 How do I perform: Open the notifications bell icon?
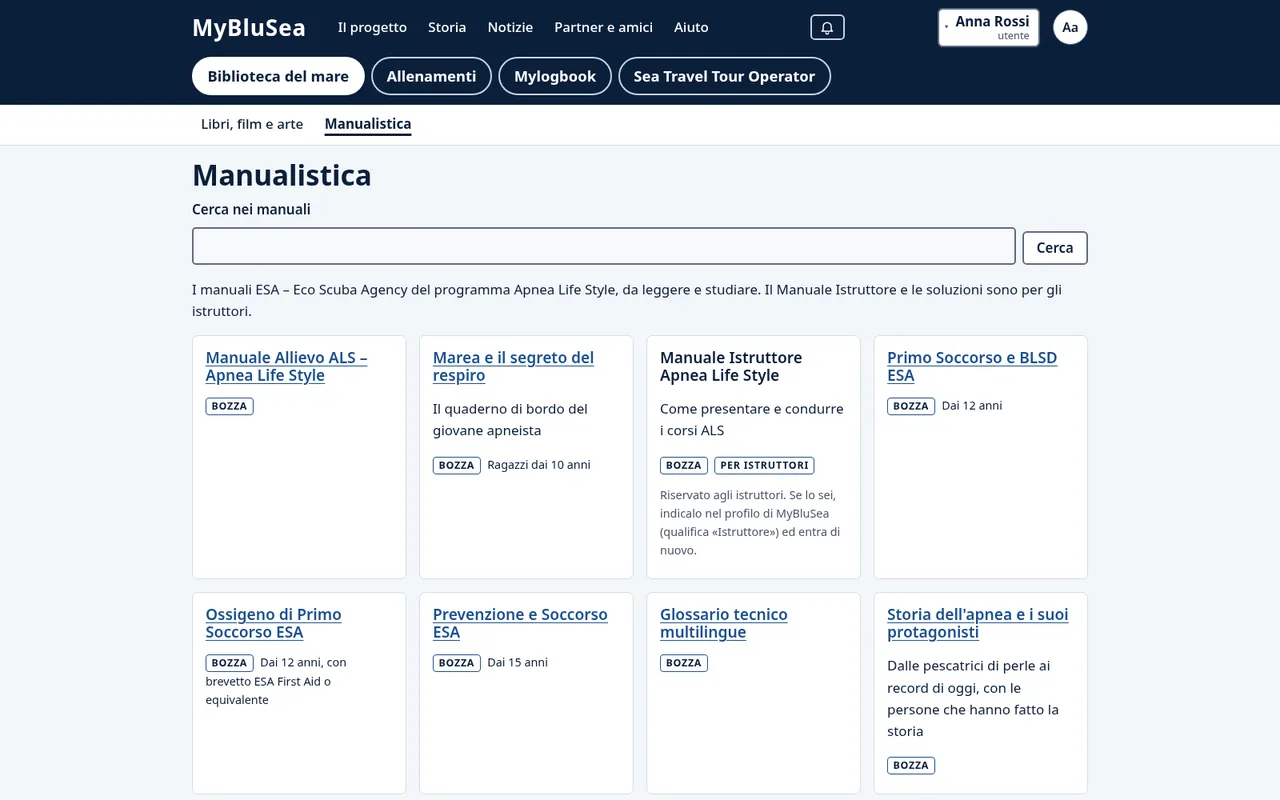827,28
